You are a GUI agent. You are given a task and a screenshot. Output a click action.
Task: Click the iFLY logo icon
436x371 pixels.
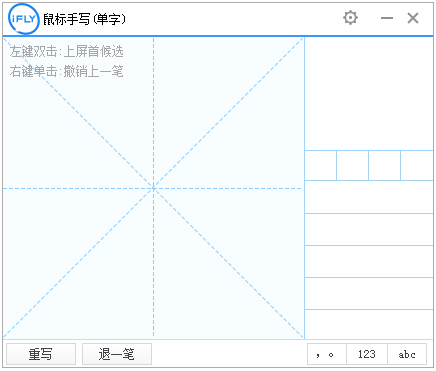coord(24,19)
